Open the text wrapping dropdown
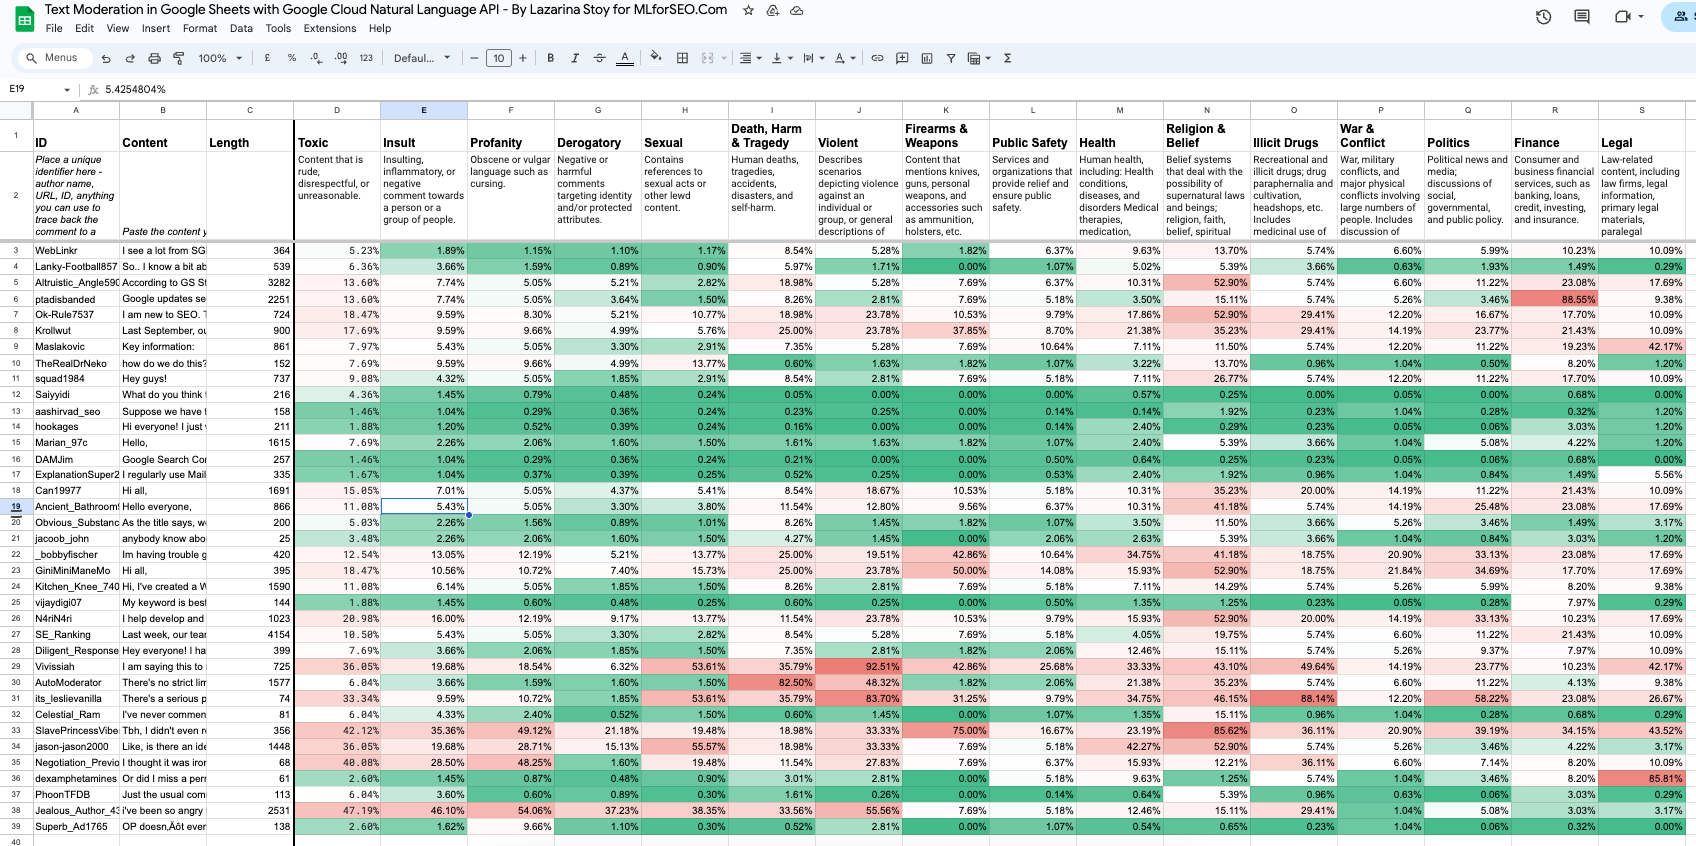The height and width of the screenshot is (846, 1696). click(x=813, y=58)
